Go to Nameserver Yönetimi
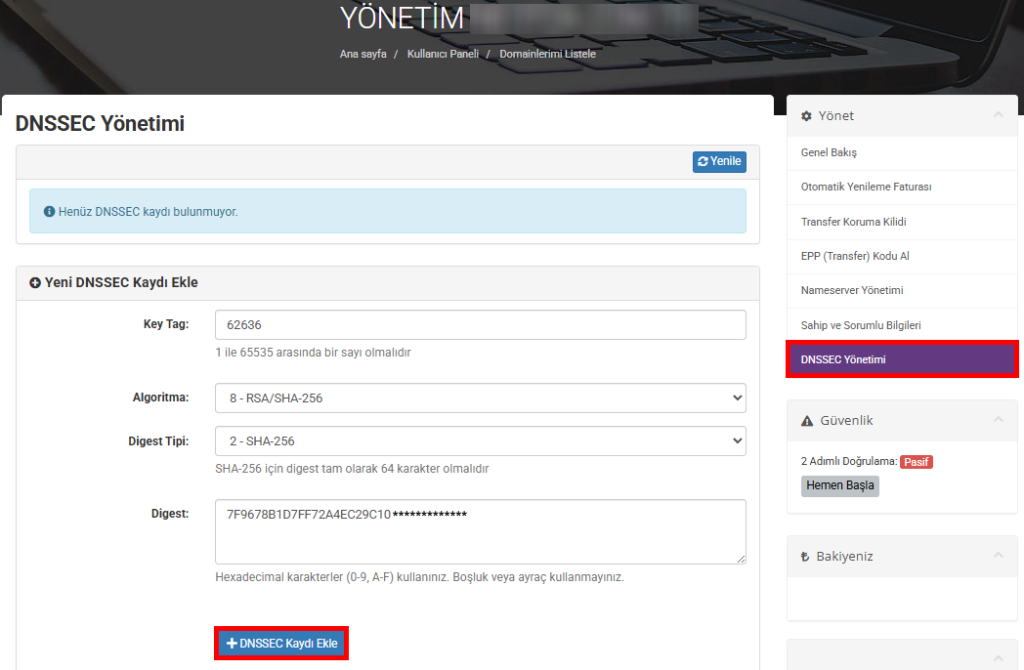Image resolution: width=1024 pixels, height=670 pixels. click(x=852, y=290)
